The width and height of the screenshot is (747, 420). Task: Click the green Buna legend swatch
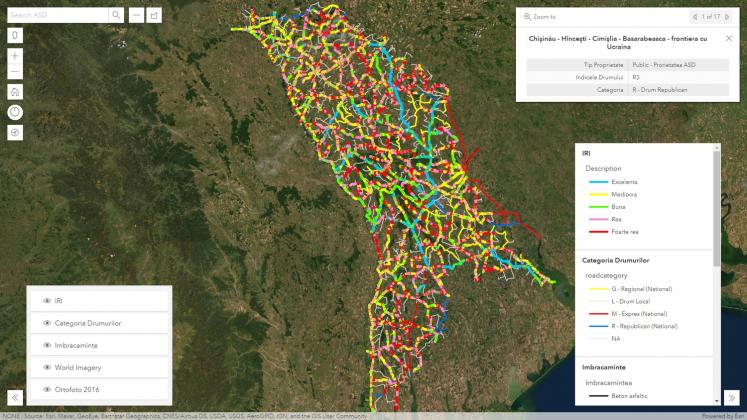[x=598, y=207]
